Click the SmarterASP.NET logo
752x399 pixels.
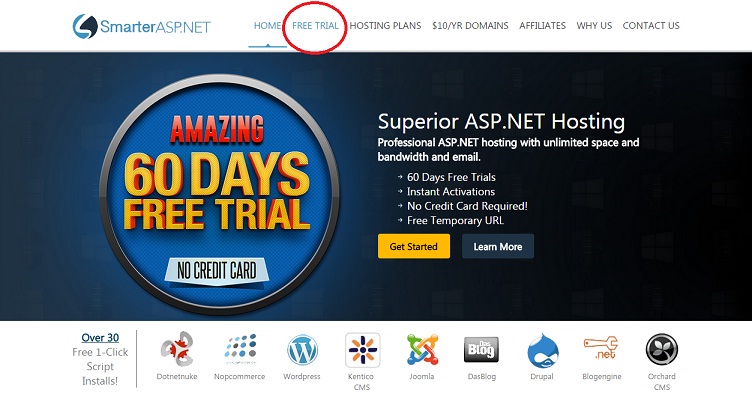[x=141, y=26]
